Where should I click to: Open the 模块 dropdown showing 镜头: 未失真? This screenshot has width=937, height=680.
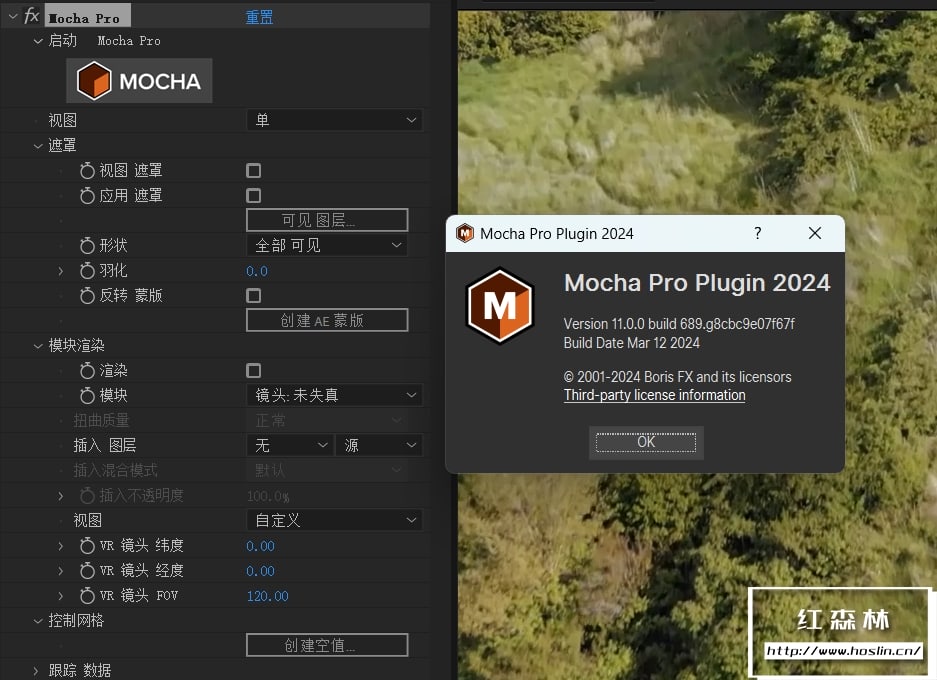coord(335,395)
